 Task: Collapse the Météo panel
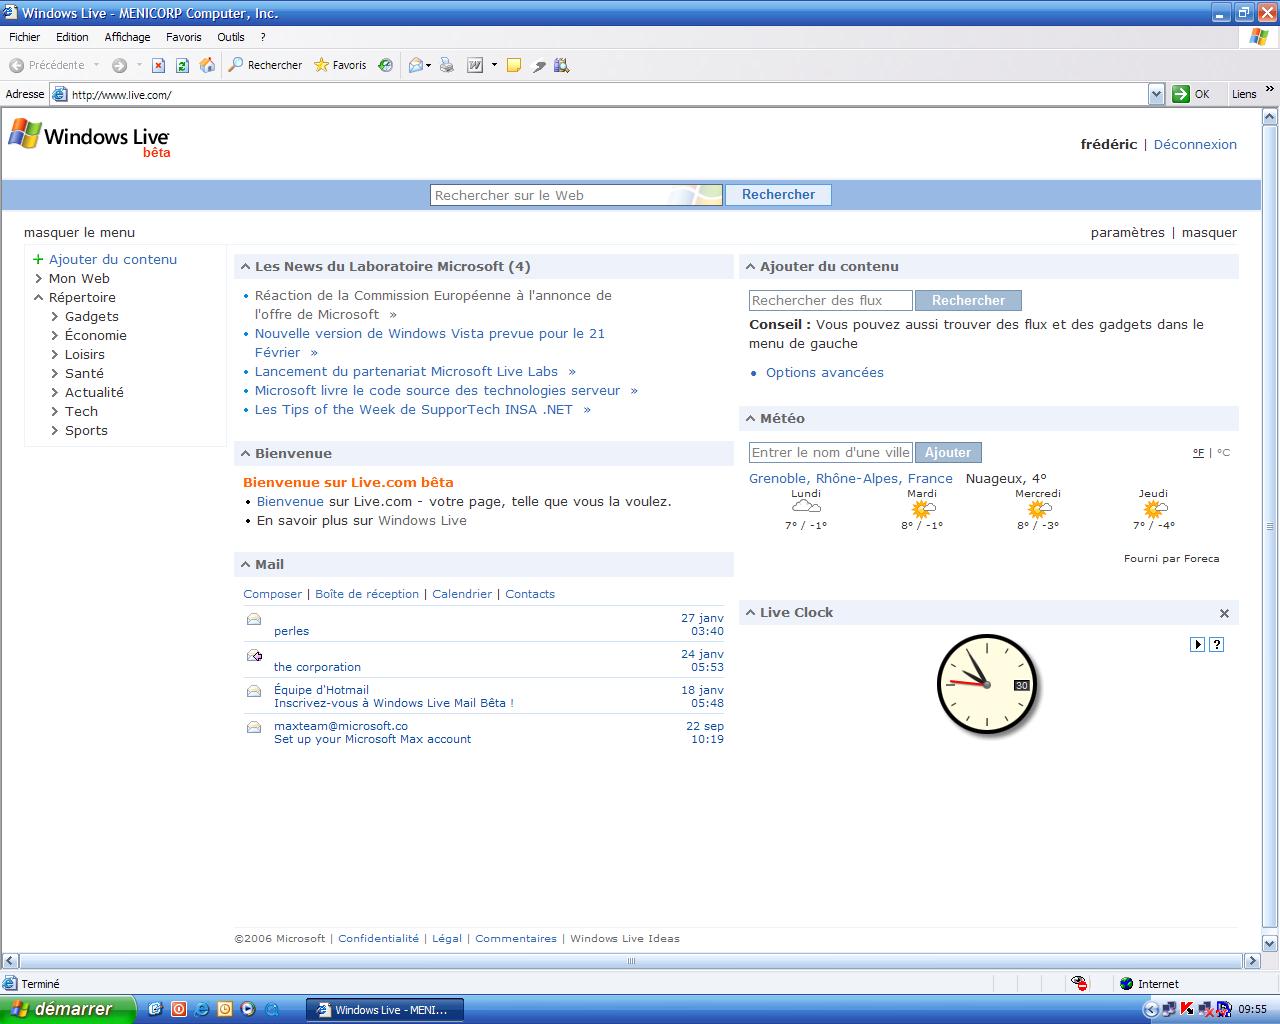point(750,419)
